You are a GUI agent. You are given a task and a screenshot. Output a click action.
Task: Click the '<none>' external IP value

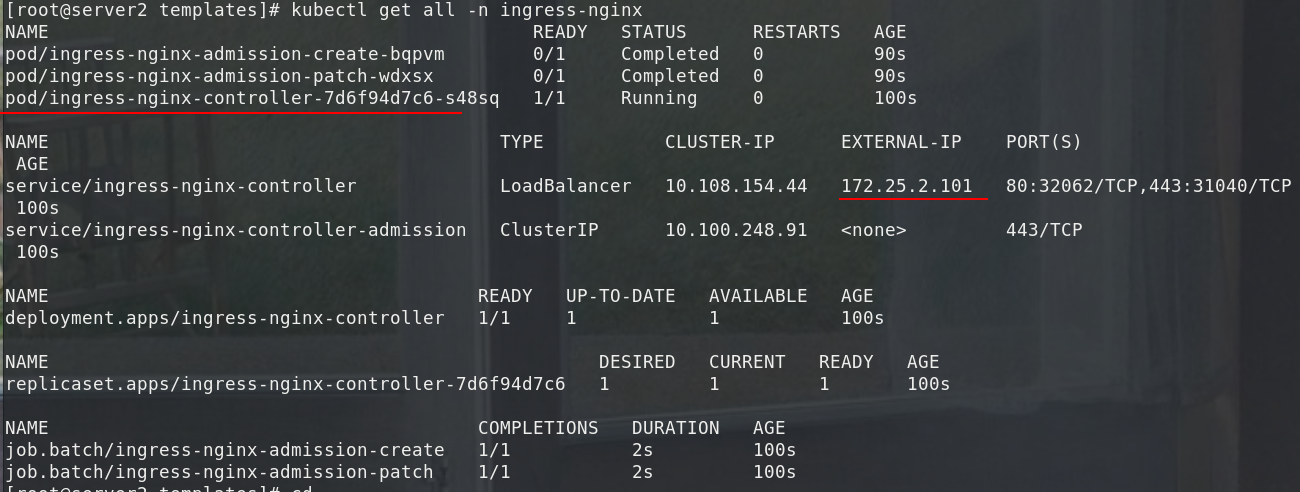(874, 230)
